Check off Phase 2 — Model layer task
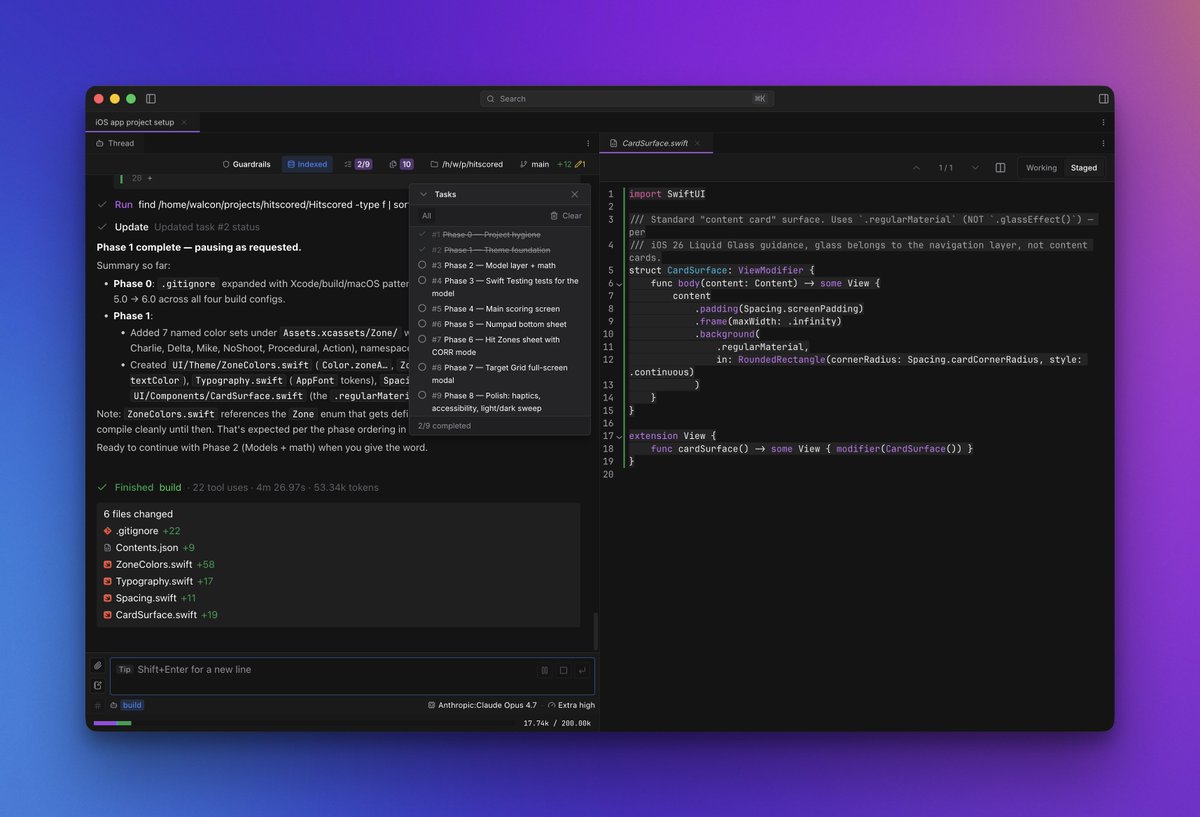 pyautogui.click(x=423, y=265)
